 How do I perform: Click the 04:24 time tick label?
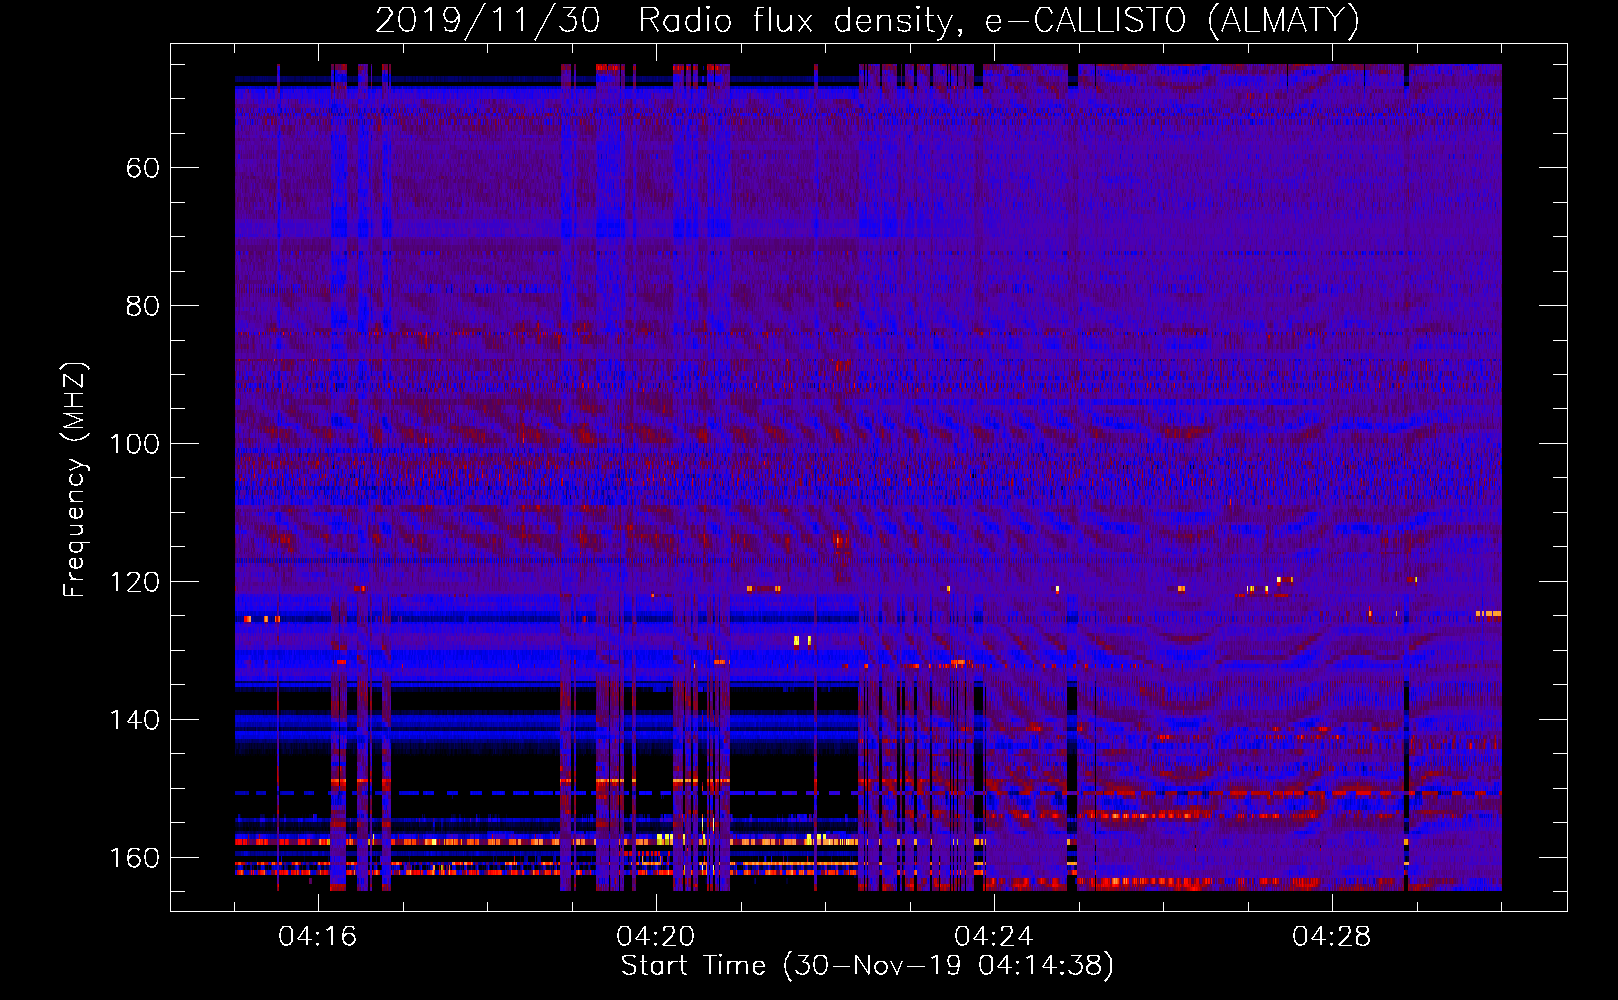(x=994, y=937)
